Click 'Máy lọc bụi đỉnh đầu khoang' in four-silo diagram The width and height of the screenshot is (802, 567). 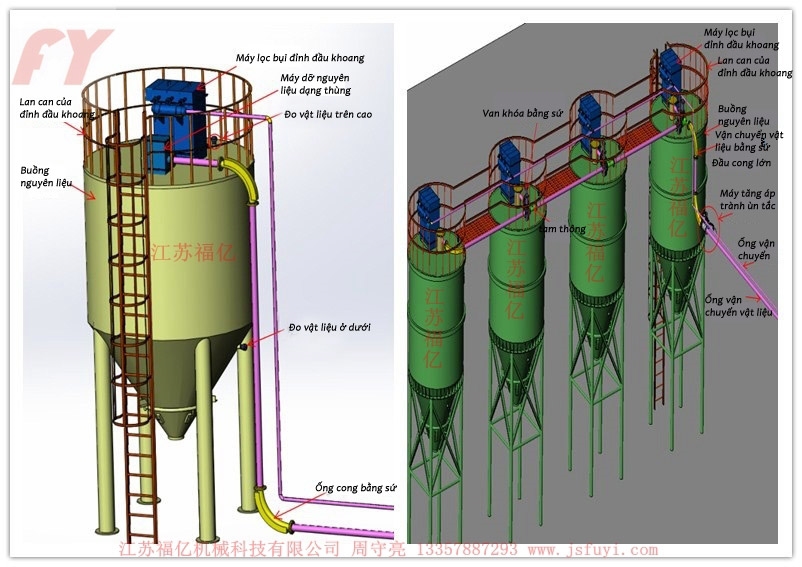tap(741, 39)
